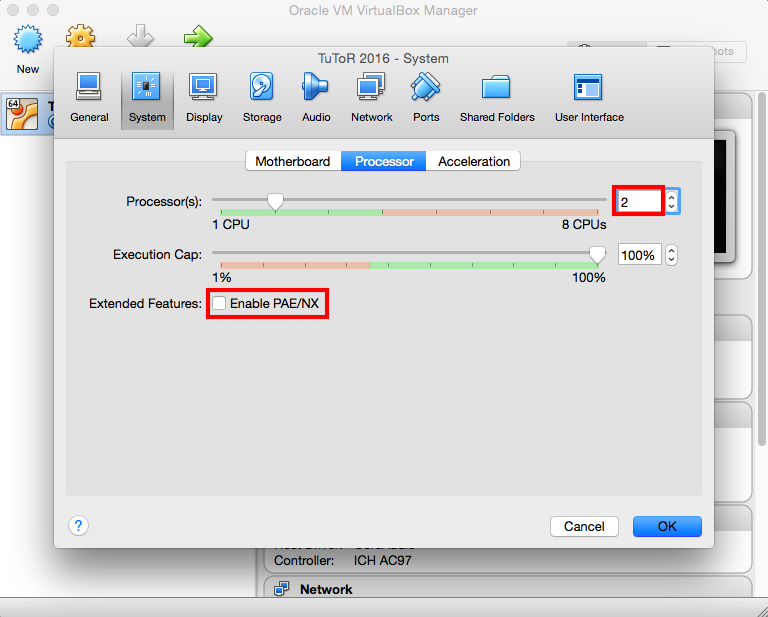Cancel the System settings dialog
Viewport: 768px width, 617px height.
point(584,526)
